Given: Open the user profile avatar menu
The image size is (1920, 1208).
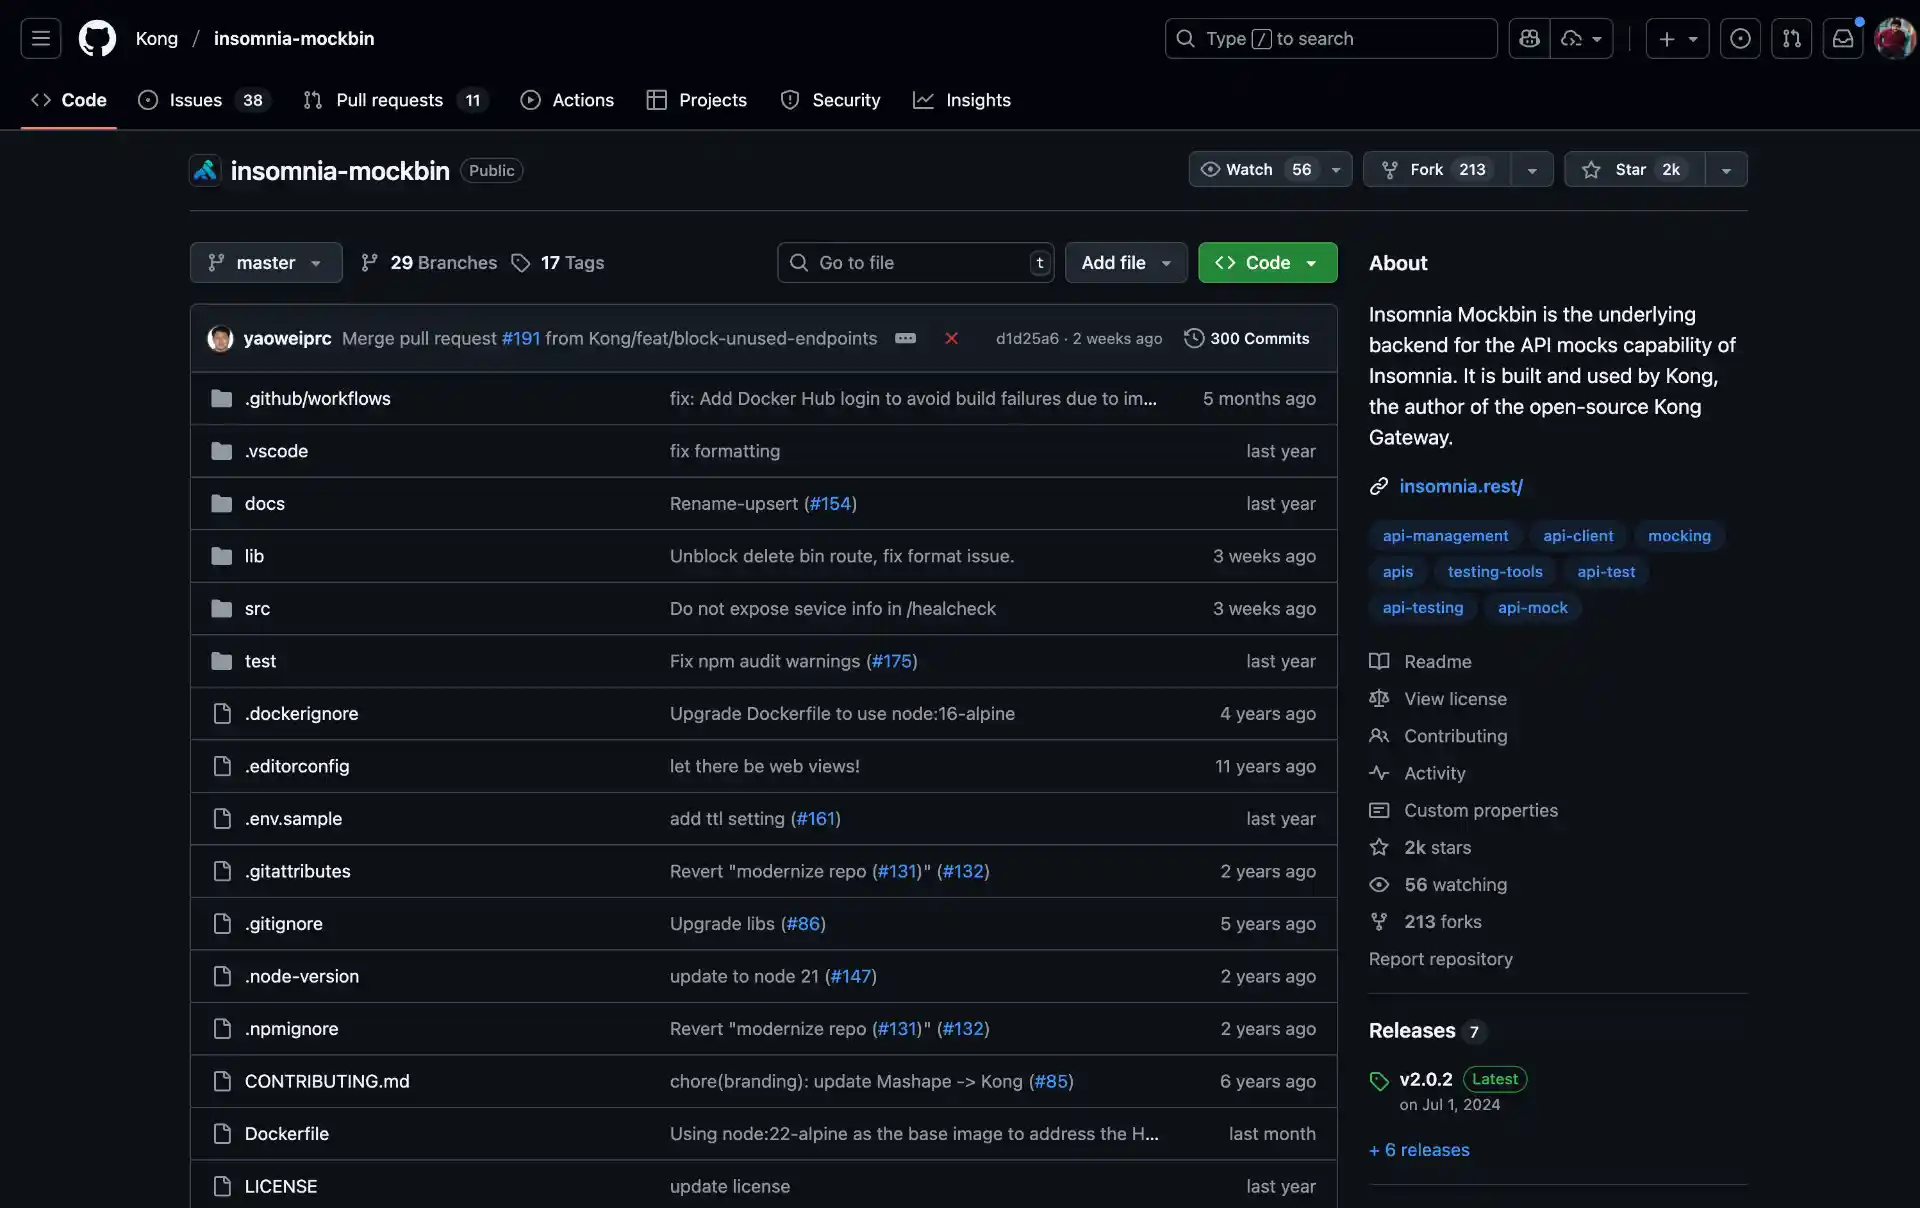Looking at the screenshot, I should click(x=1894, y=38).
